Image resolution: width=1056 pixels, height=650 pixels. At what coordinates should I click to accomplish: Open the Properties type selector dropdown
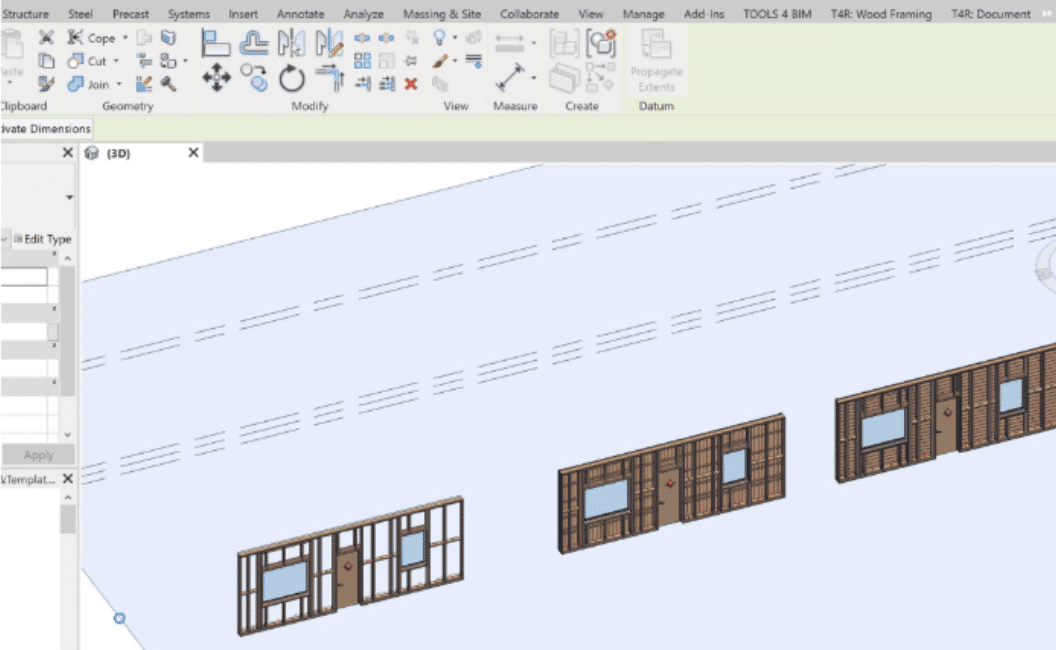pos(69,197)
